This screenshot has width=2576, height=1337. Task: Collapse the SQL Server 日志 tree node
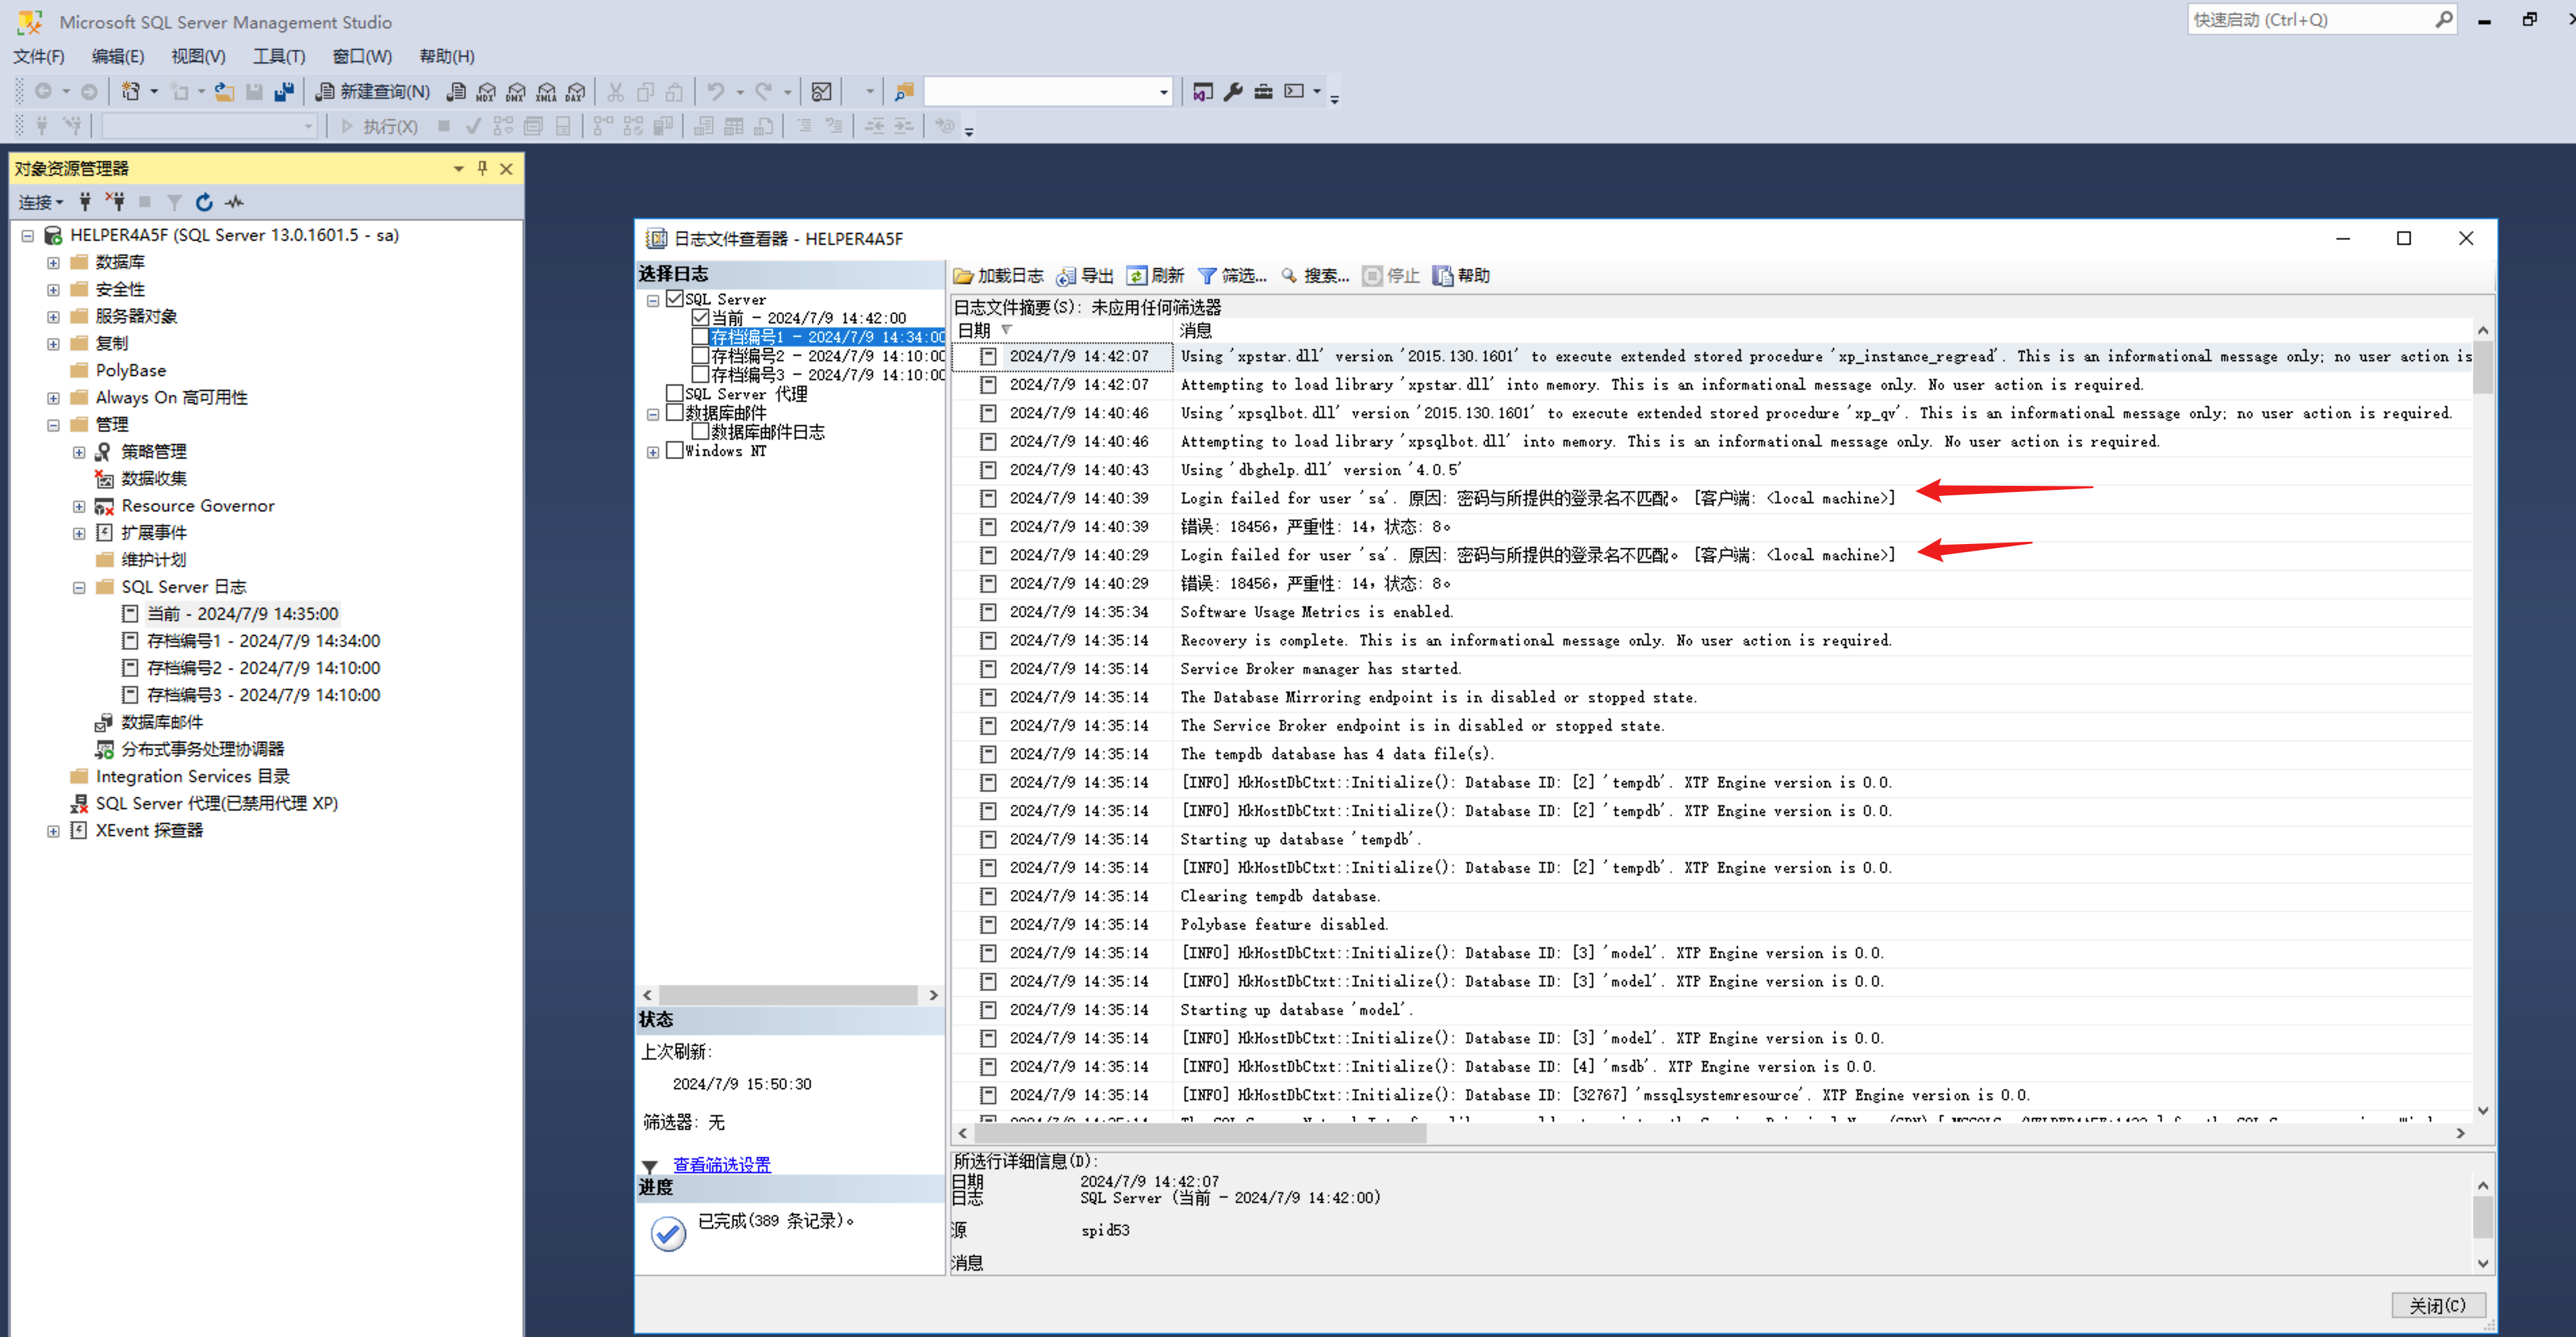pos(79,588)
